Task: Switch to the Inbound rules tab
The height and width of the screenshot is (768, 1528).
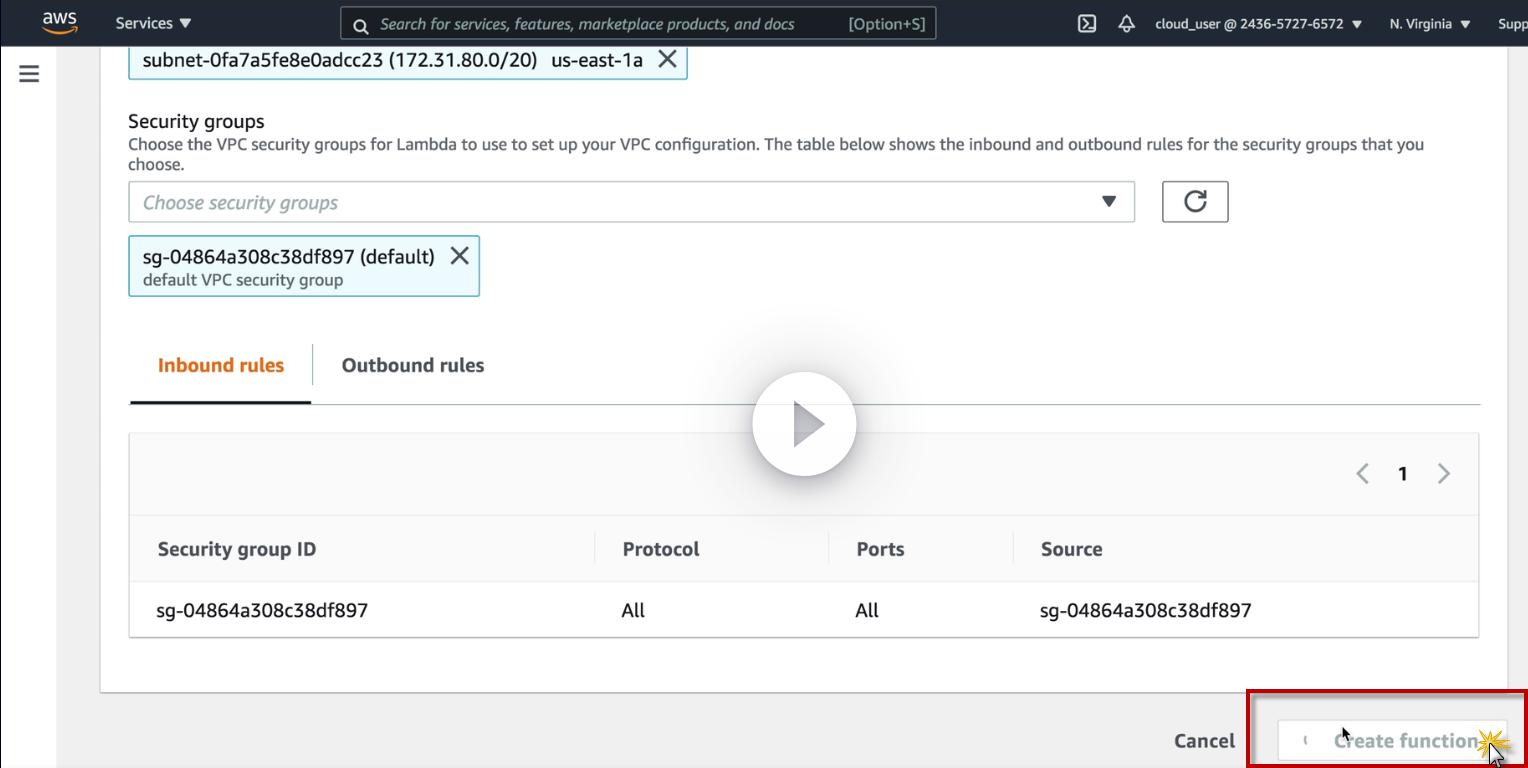Action: 221,365
